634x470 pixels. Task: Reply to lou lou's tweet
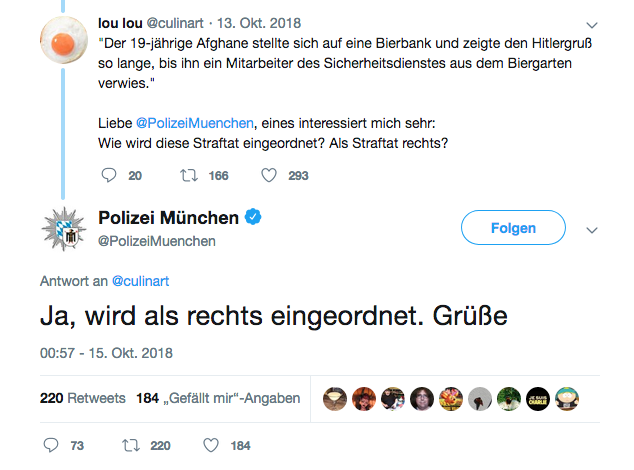click(x=110, y=176)
